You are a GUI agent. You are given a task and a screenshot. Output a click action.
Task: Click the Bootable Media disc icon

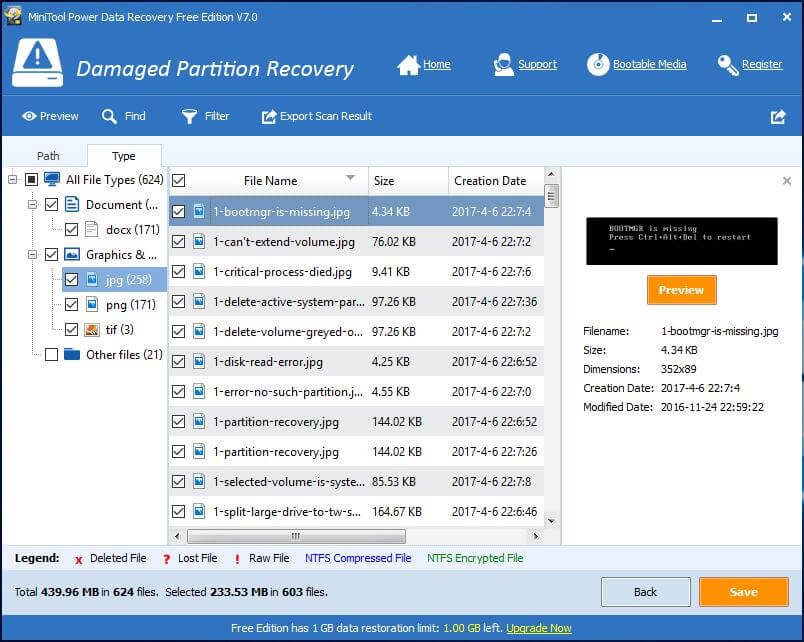(x=598, y=65)
